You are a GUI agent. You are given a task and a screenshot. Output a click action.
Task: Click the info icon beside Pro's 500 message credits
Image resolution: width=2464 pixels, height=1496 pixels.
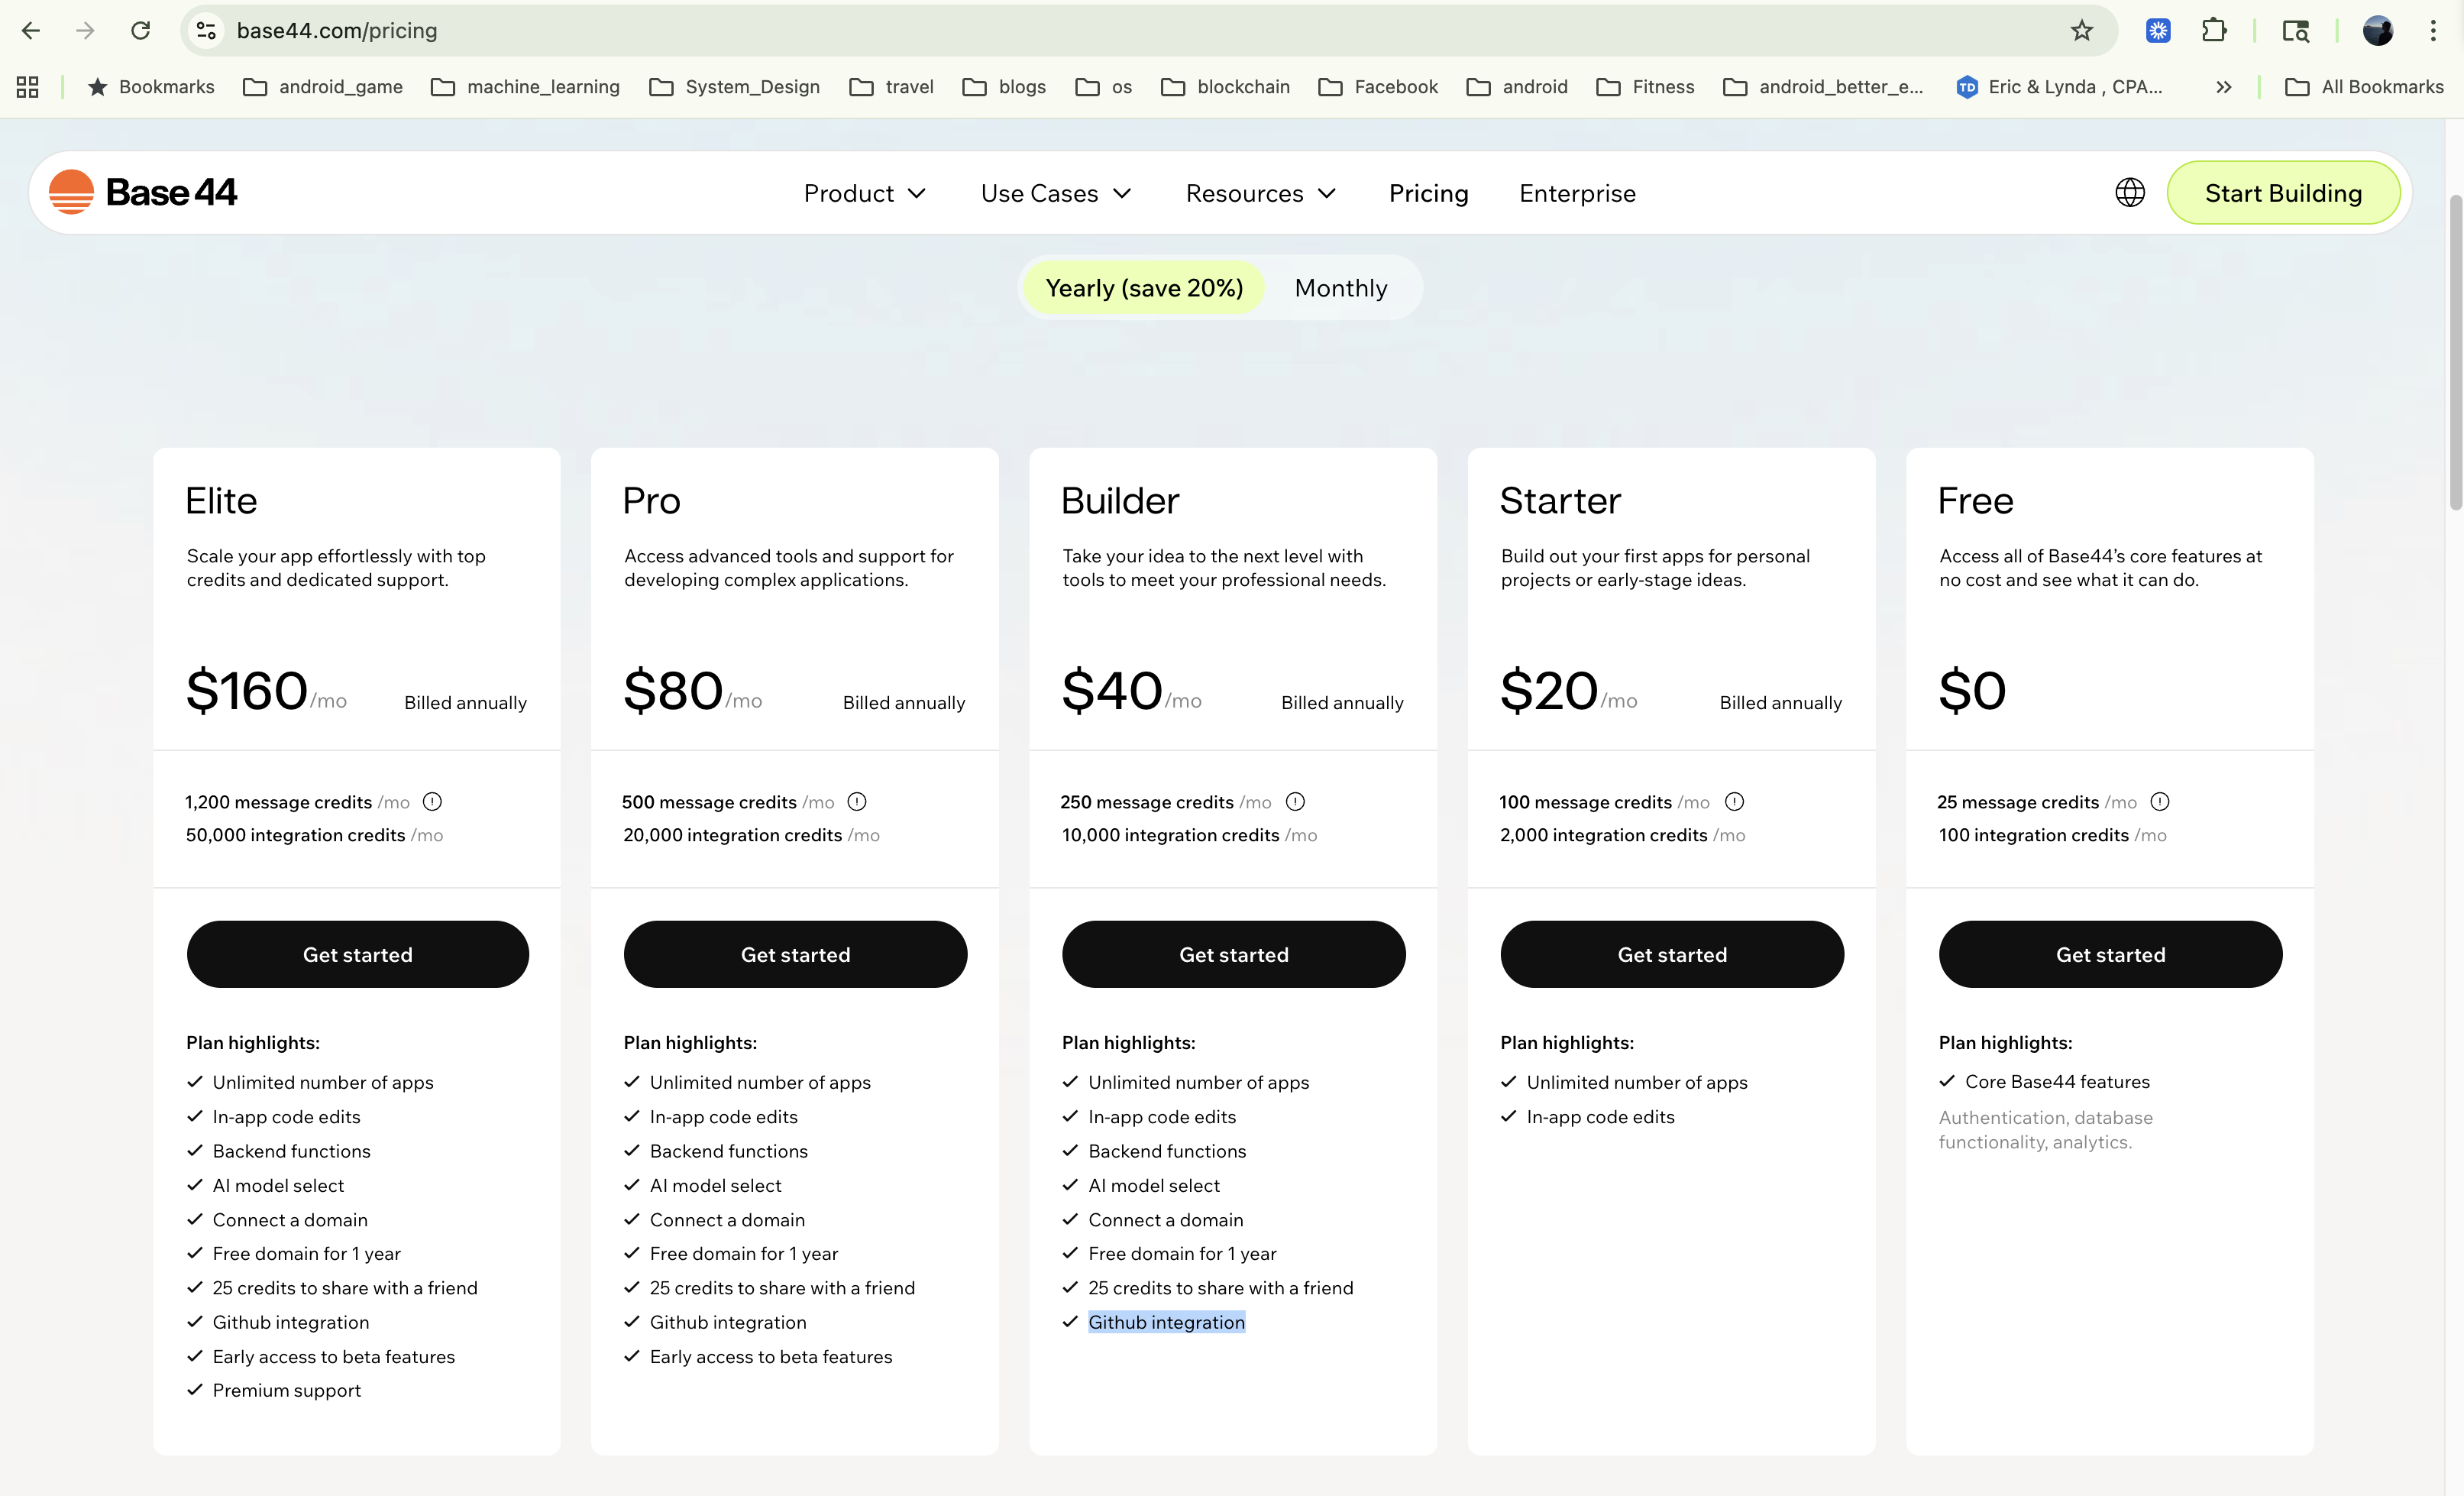tap(857, 801)
